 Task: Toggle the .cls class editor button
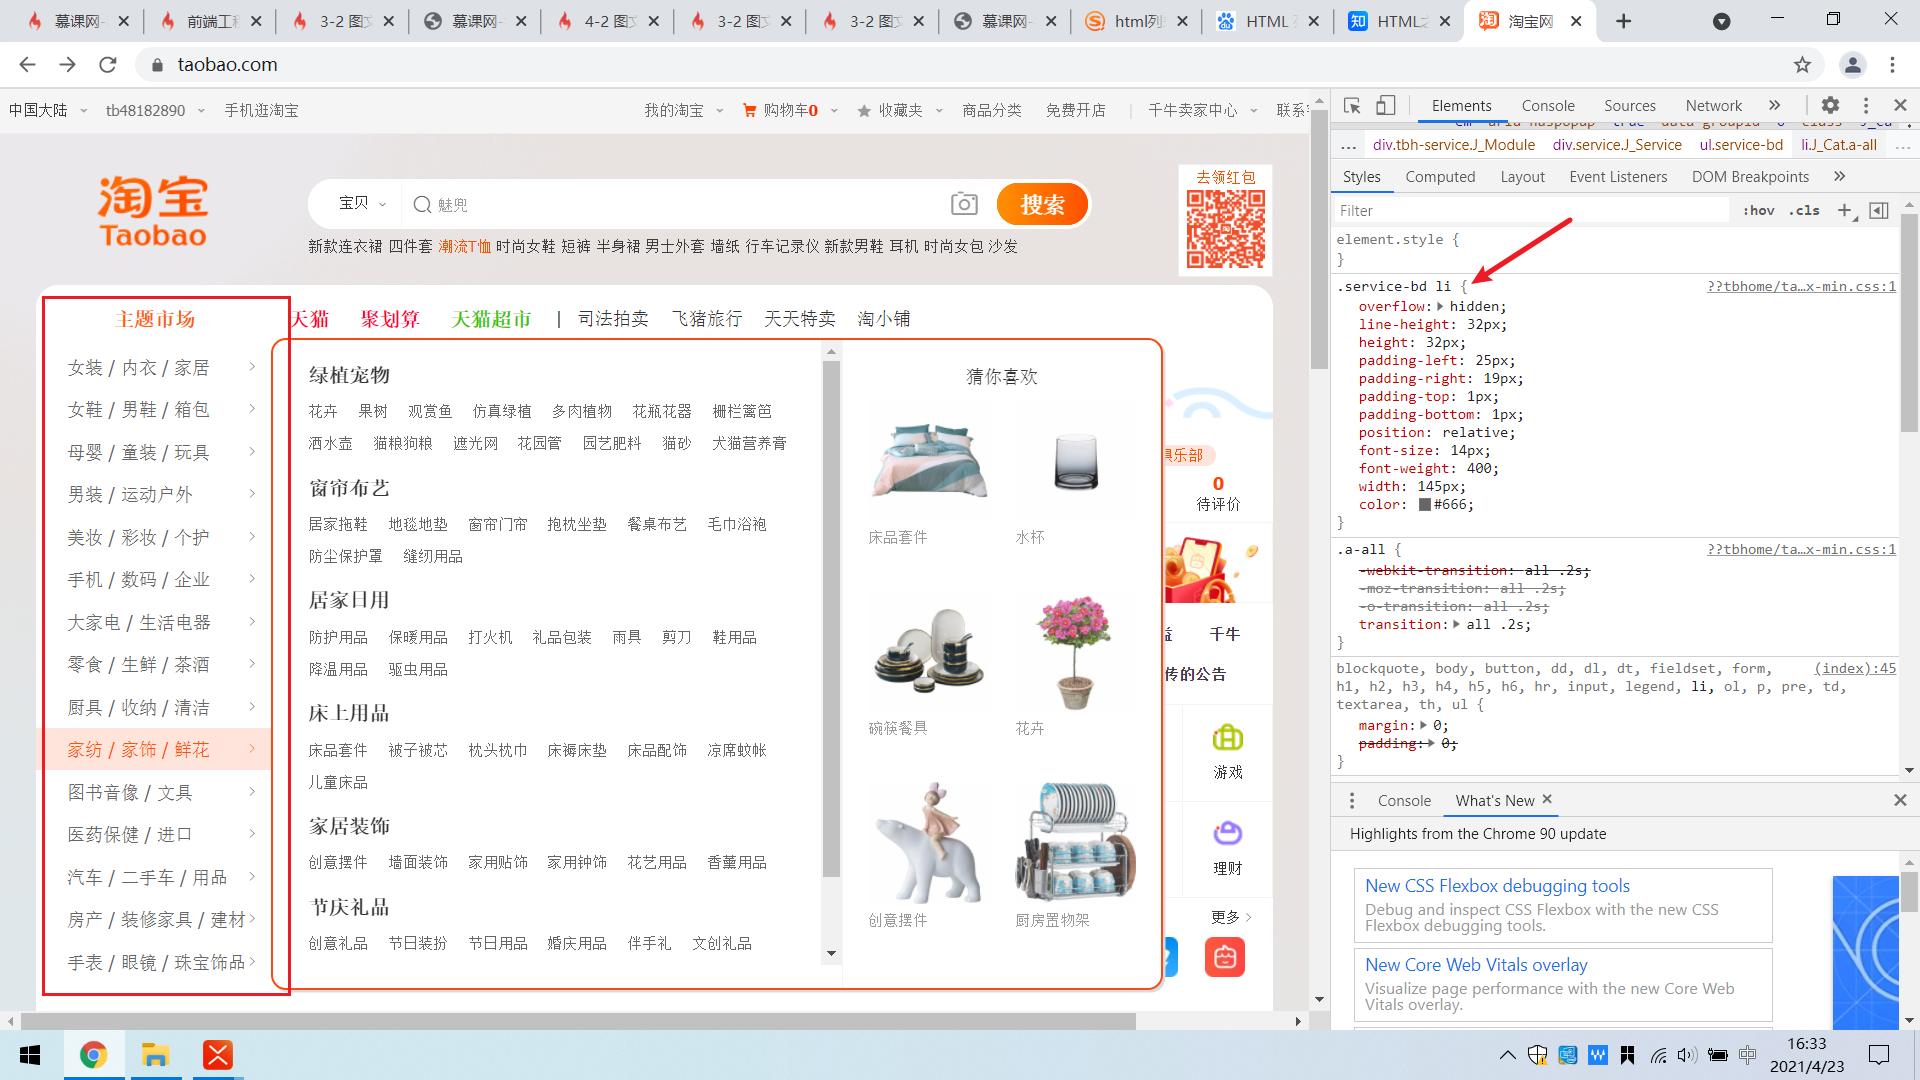coord(1804,210)
